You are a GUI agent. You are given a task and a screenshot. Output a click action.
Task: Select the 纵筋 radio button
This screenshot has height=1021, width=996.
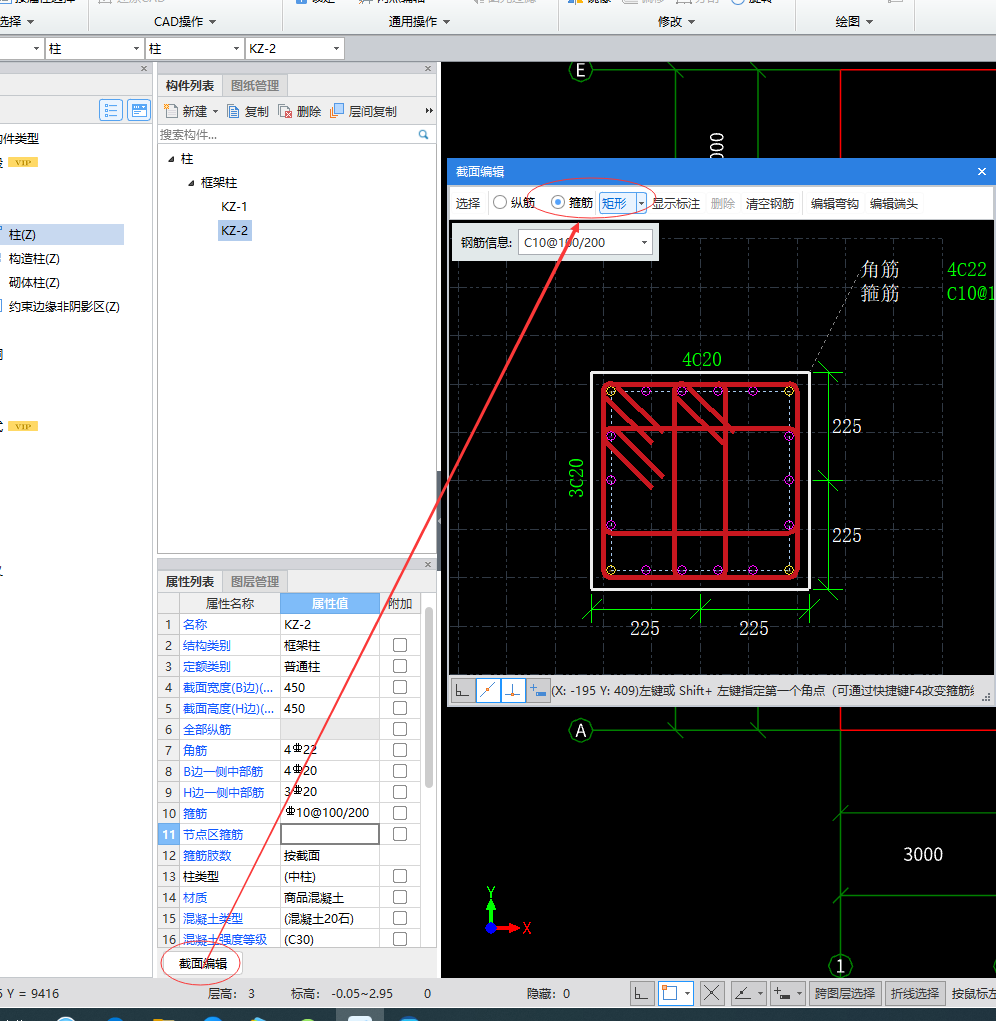tap(500, 203)
